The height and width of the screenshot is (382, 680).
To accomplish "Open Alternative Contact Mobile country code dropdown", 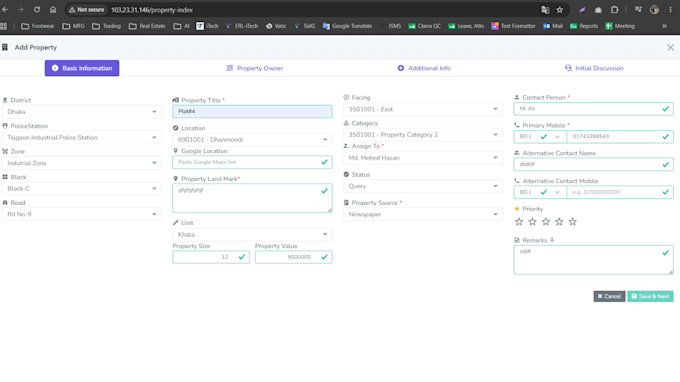I will pyautogui.click(x=540, y=192).
